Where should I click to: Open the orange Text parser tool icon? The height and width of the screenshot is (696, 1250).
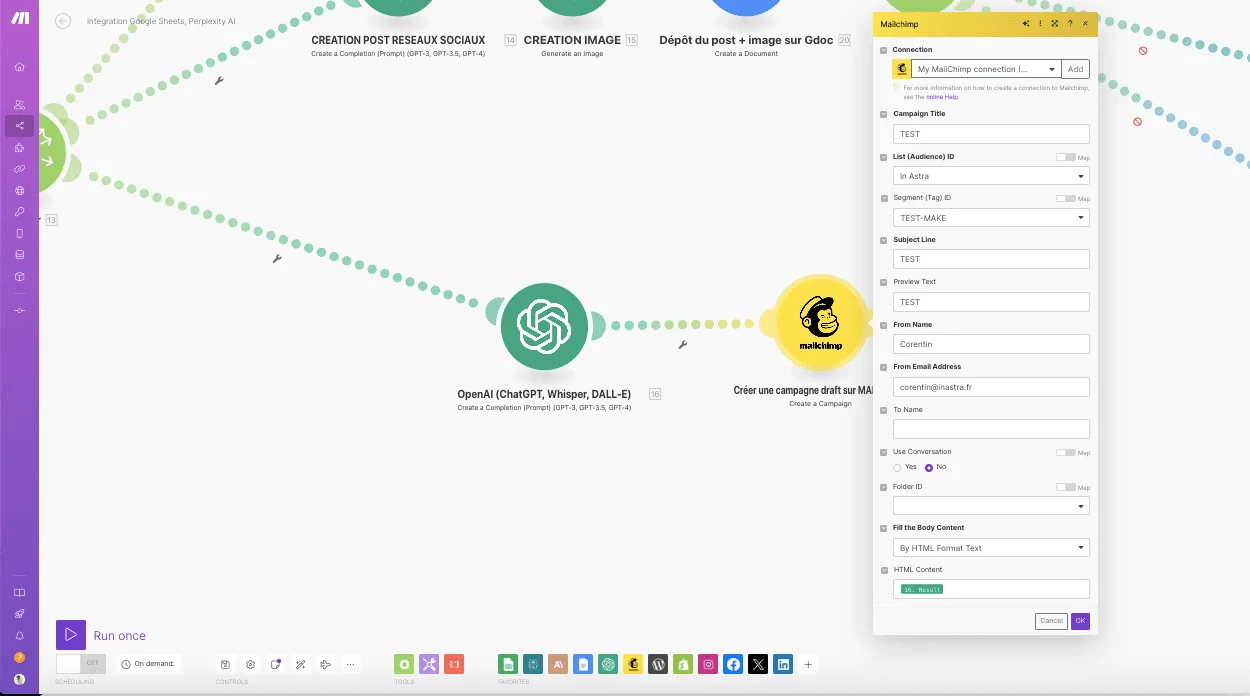(454, 664)
